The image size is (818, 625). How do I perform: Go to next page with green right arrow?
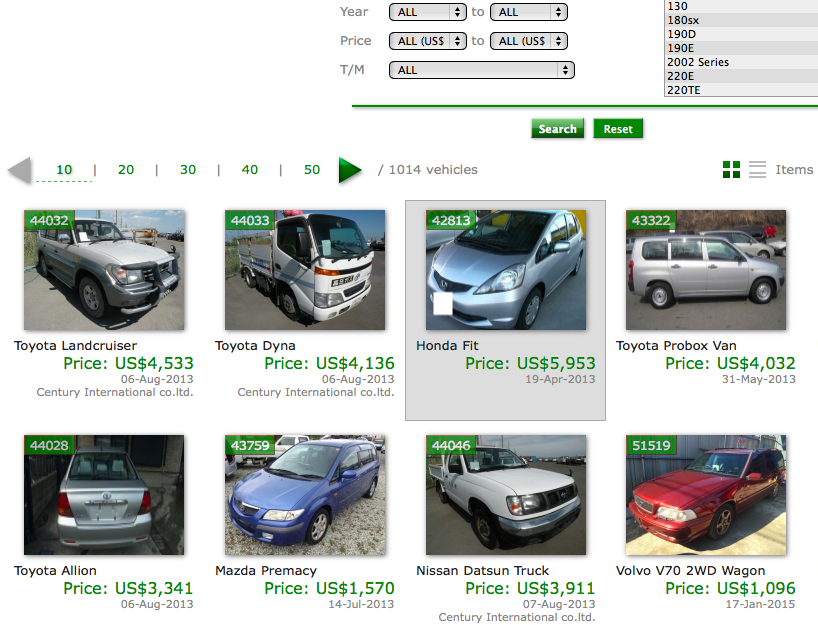pos(350,170)
